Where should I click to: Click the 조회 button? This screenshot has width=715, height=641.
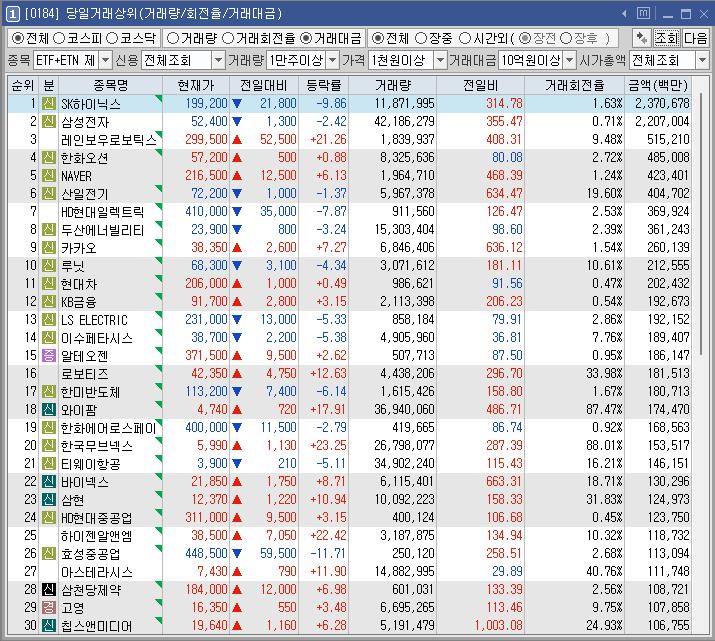[667, 38]
